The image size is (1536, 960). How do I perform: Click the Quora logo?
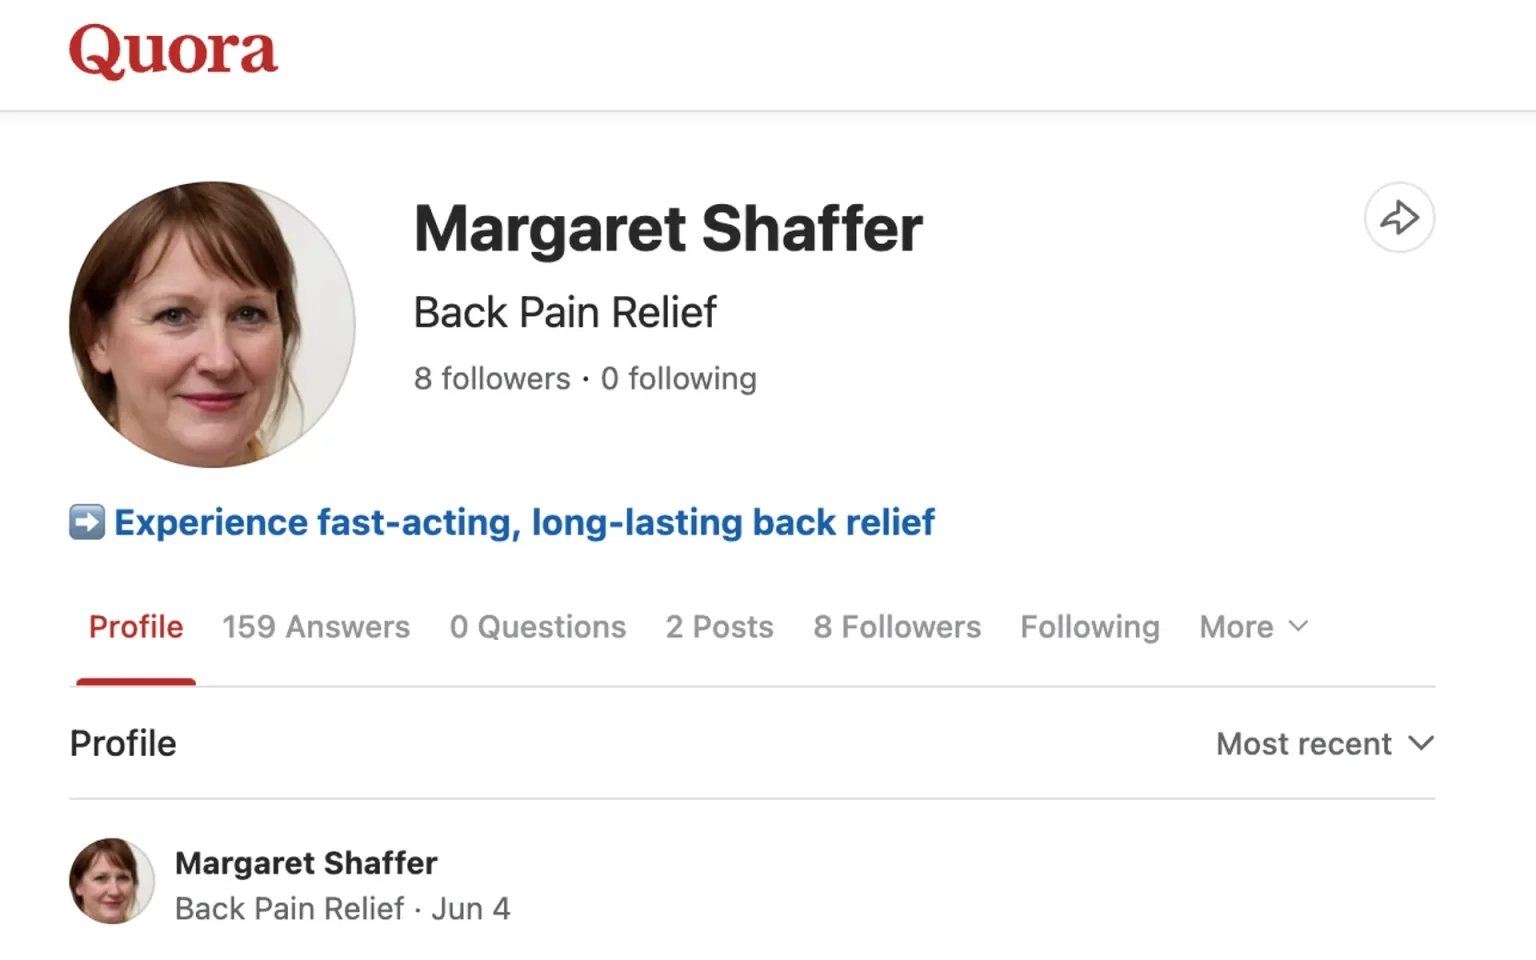[x=173, y=51]
